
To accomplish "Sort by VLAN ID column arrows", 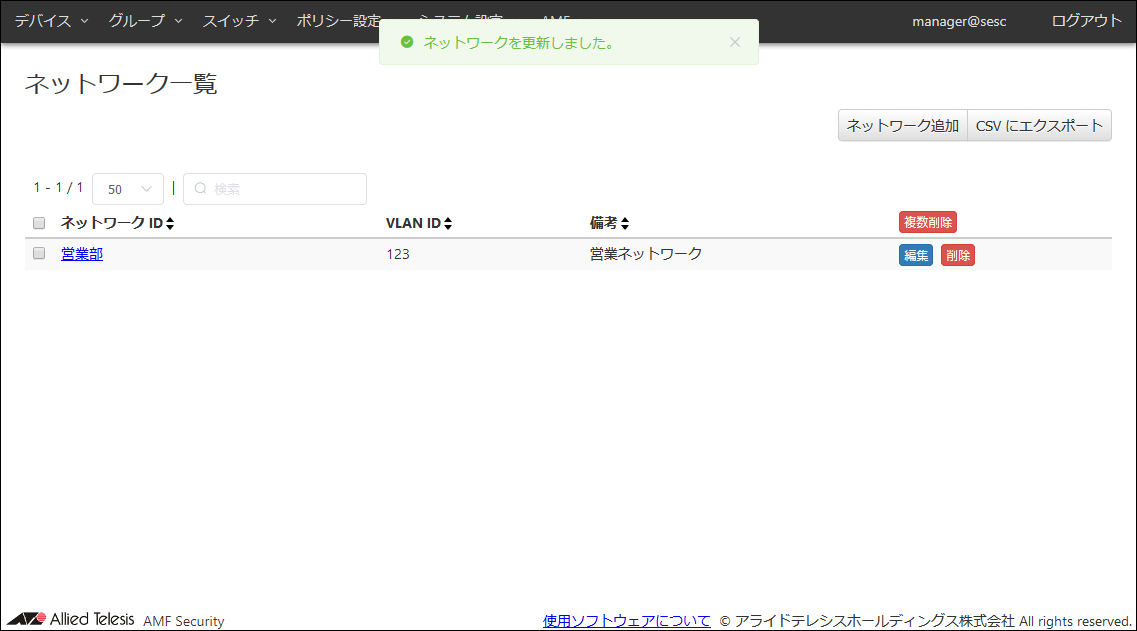I will click(448, 224).
